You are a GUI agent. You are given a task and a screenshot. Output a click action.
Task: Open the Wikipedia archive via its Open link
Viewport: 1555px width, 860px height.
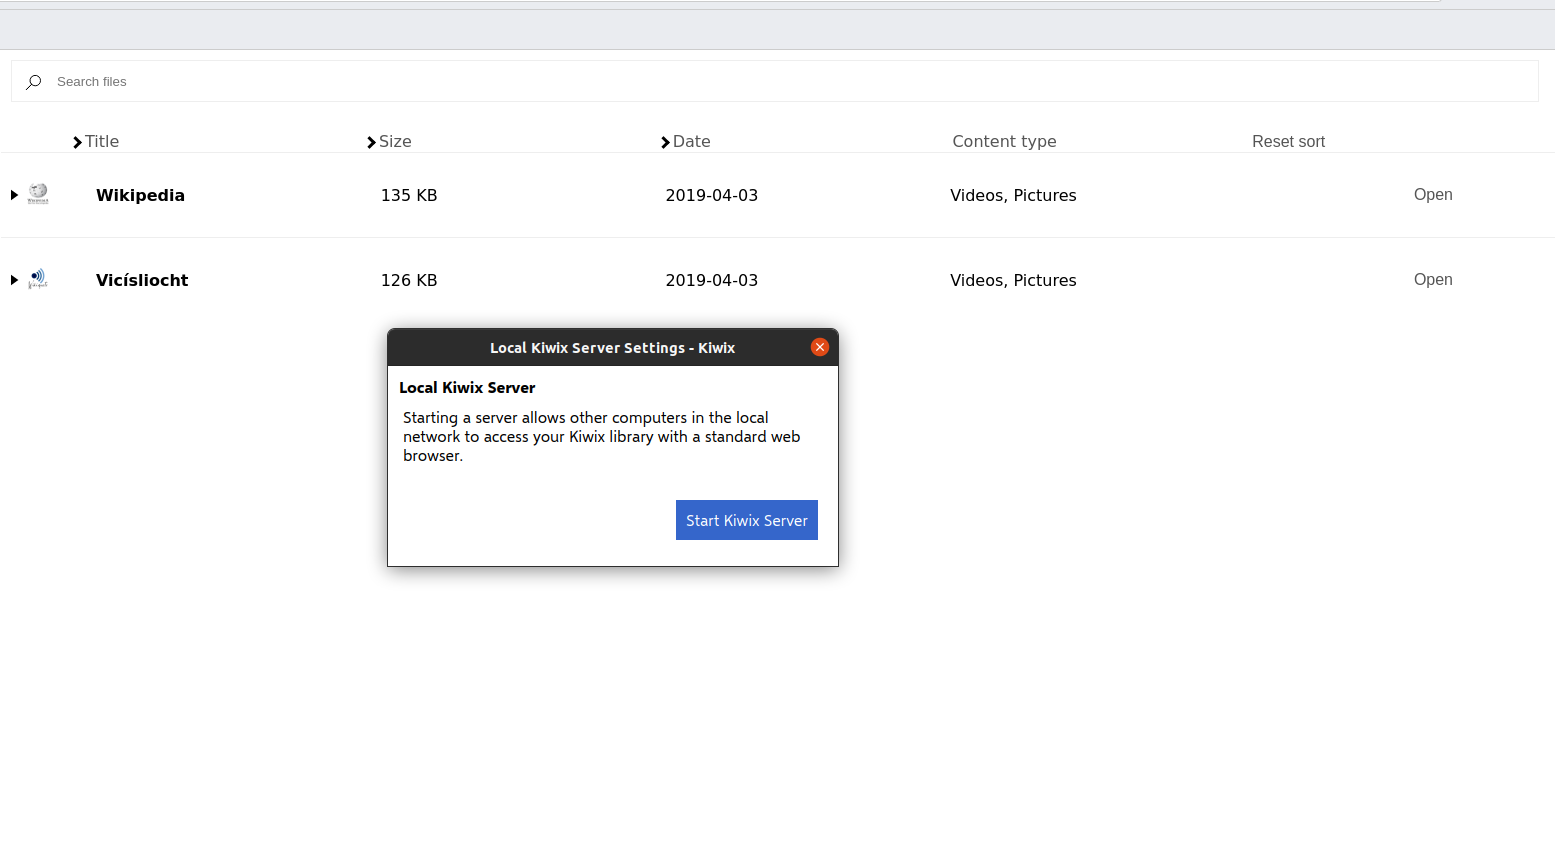(1433, 194)
